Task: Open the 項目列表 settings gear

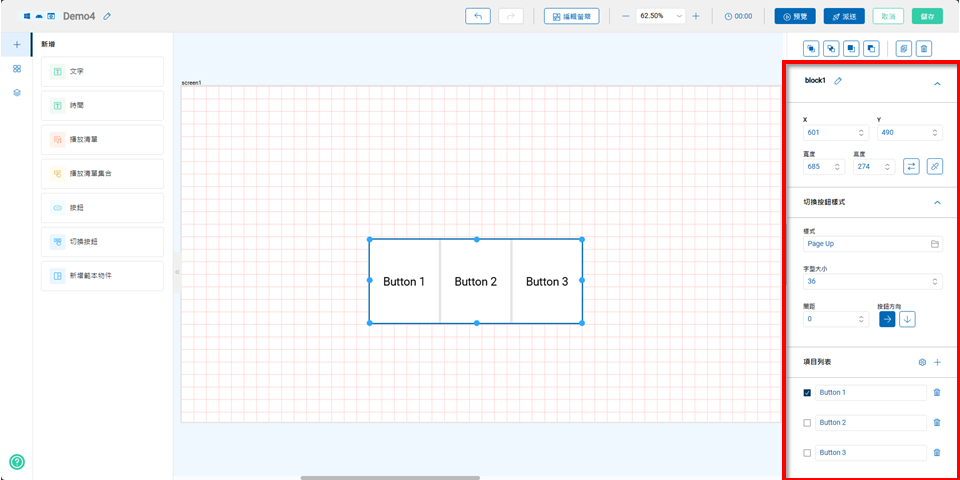Action: [921, 362]
